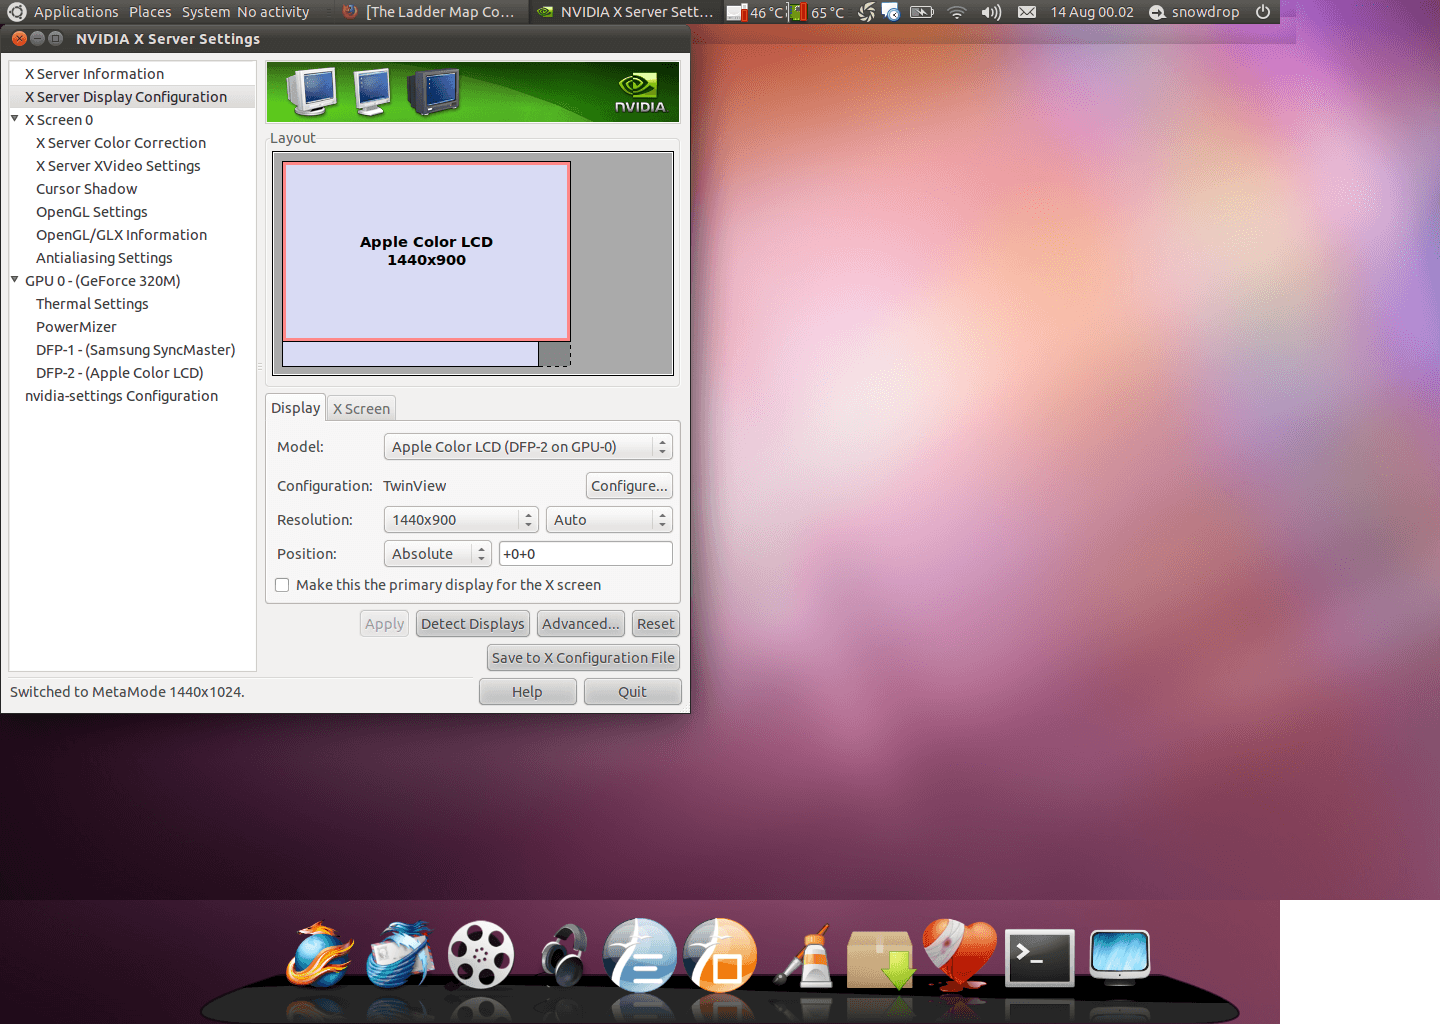Open the bandaged heart dock icon
This screenshot has width=1440, height=1024.
coord(960,955)
